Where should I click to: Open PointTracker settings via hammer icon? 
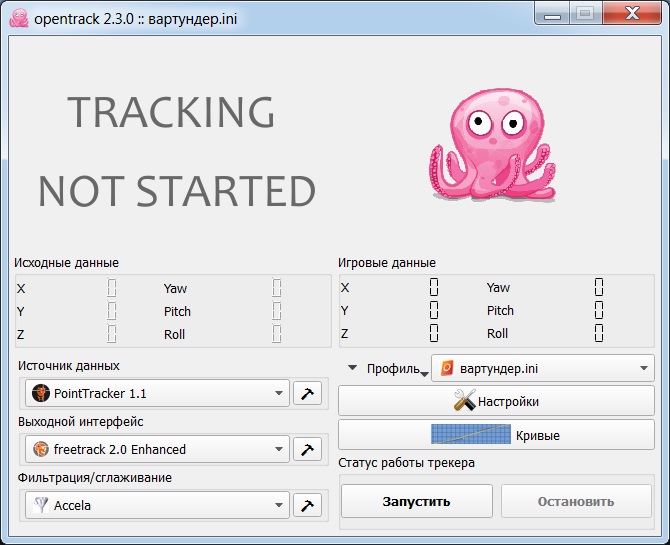(x=307, y=393)
